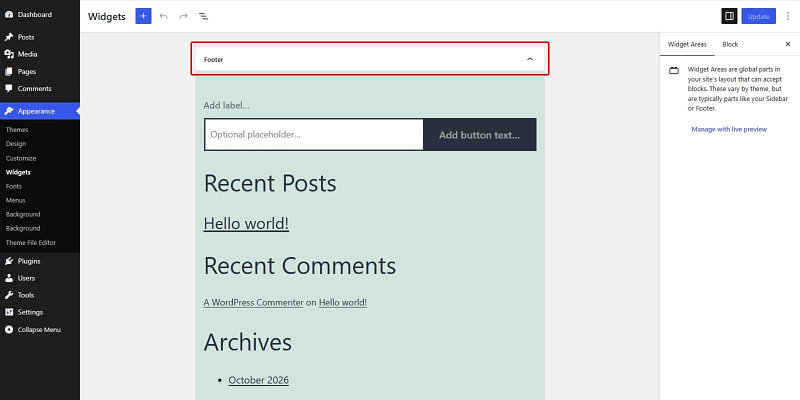This screenshot has width=800, height=400.
Task: Click the Tools wrench icon
Action: coord(9,295)
